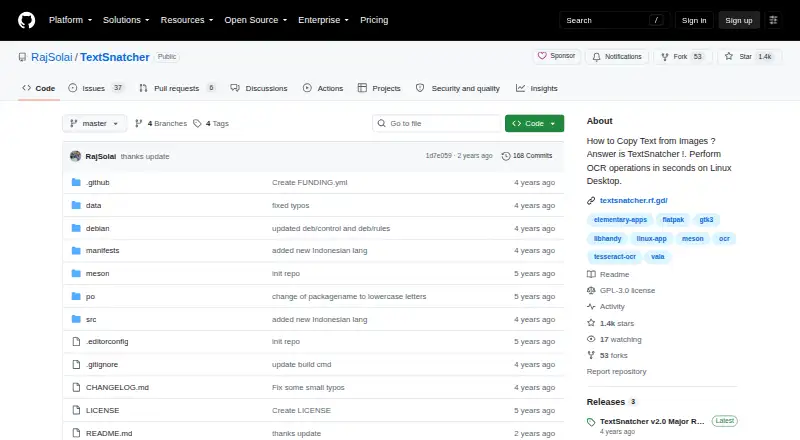Open the 4 Branches link
Image resolution: width=800 pixels, height=440 pixels.
161,124
